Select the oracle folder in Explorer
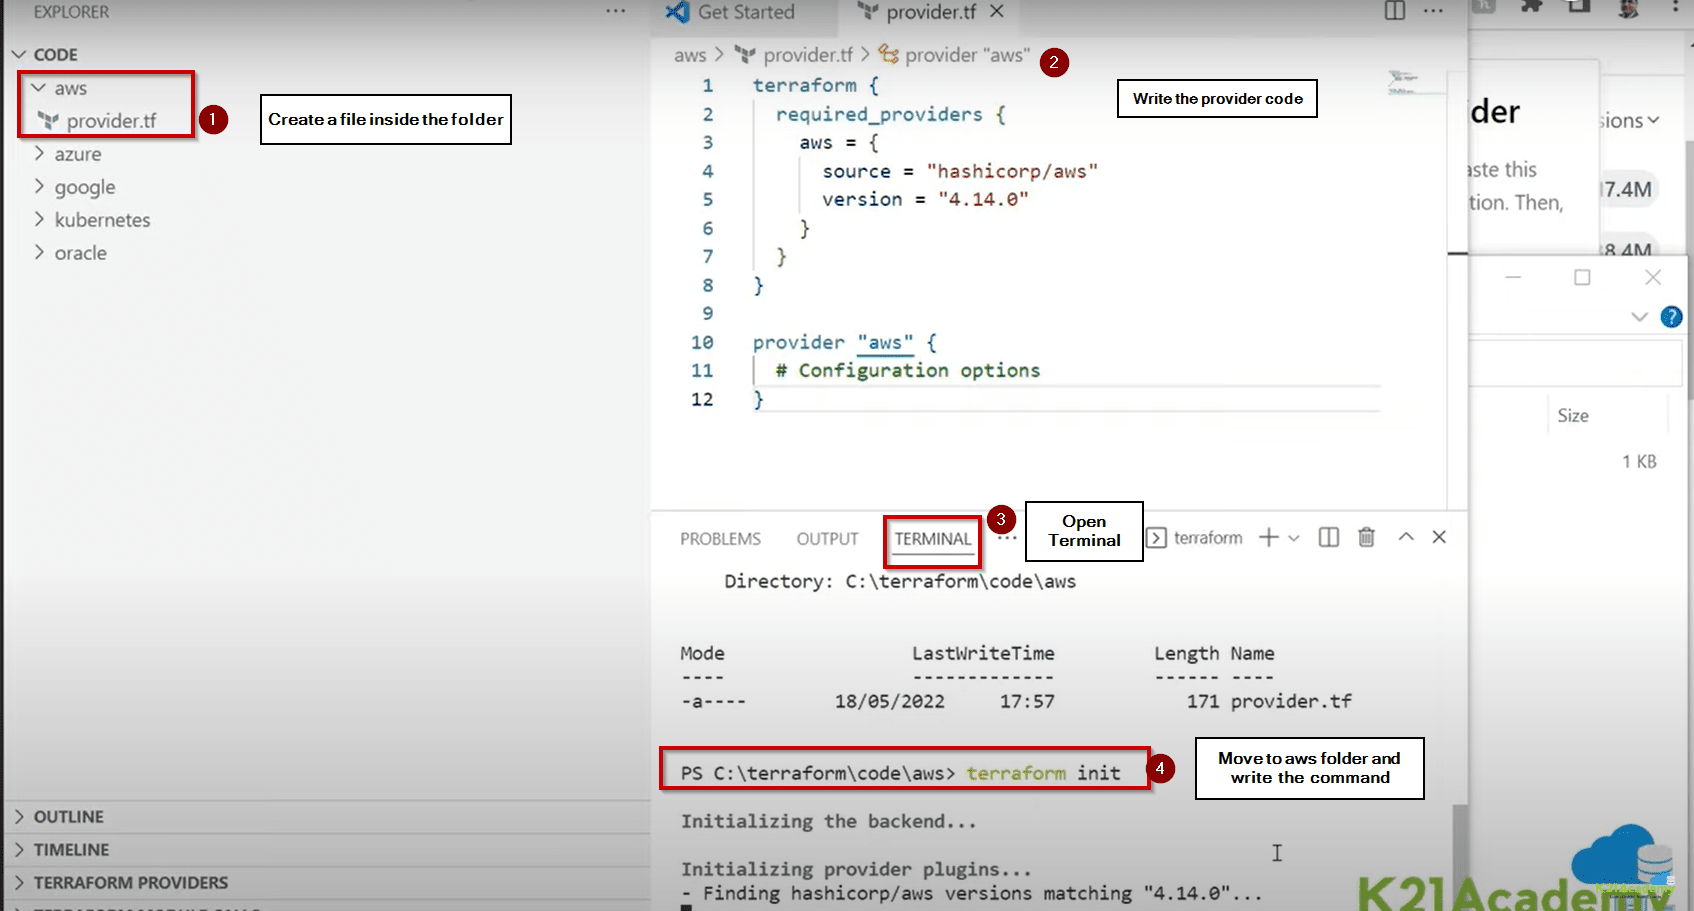The image size is (1694, 911). (x=80, y=252)
